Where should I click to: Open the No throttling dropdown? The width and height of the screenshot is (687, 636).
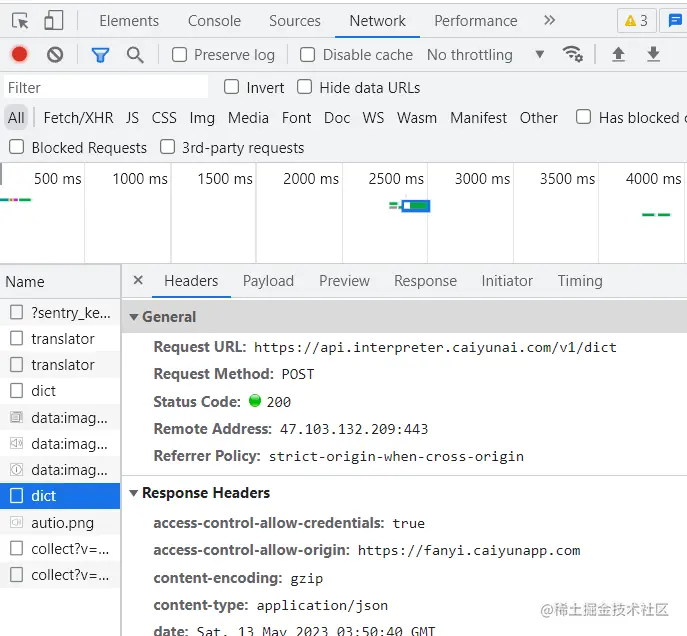pyautogui.click(x=485, y=55)
